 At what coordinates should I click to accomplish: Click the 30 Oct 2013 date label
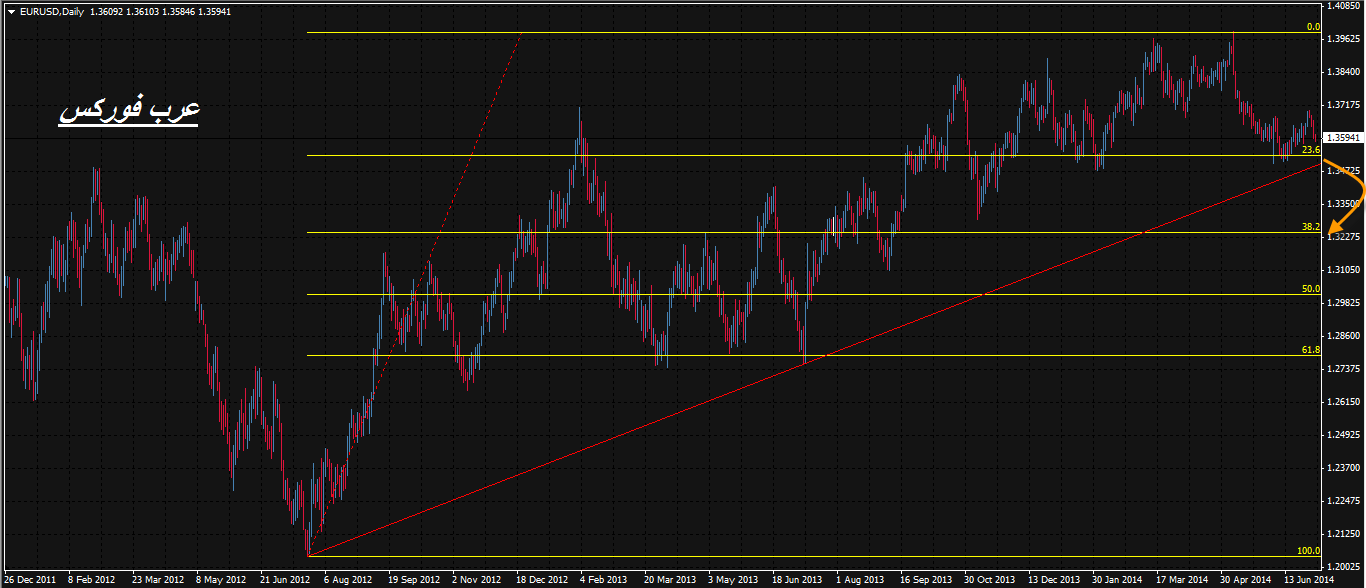(x=990, y=579)
